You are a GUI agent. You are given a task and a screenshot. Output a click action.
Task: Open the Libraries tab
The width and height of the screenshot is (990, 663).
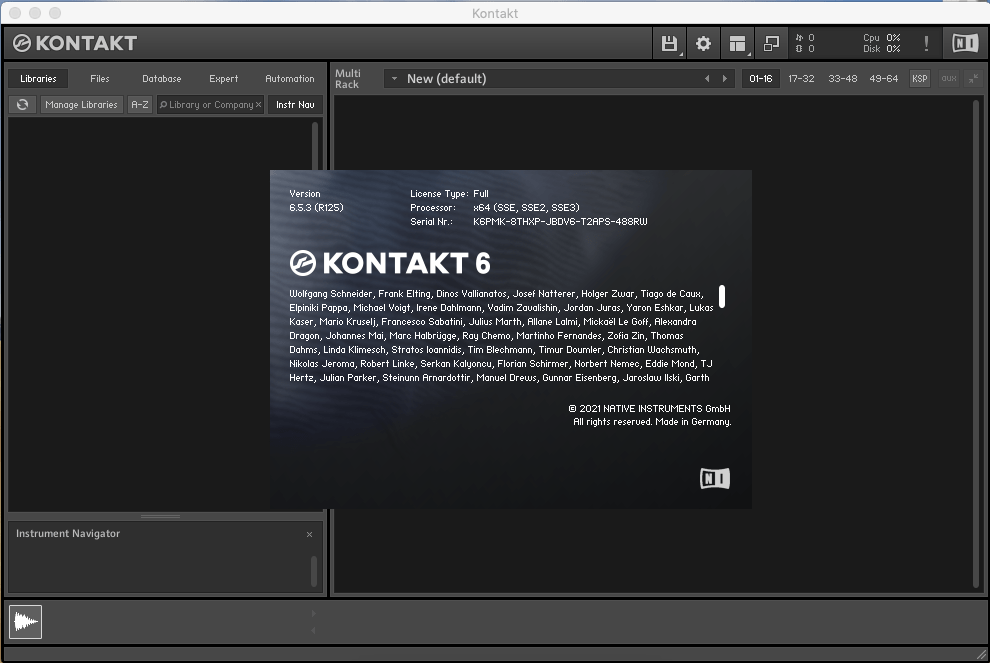point(39,79)
